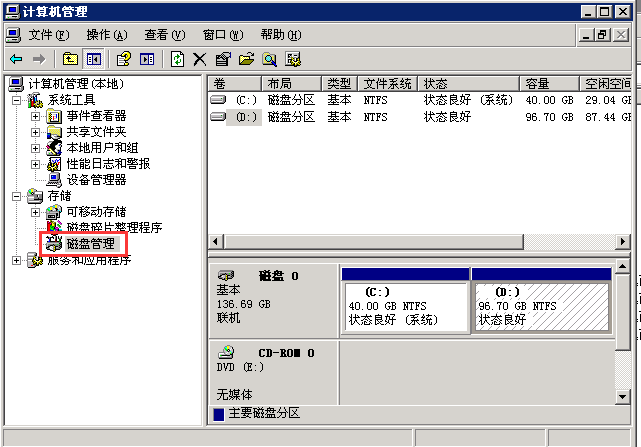Click the C: volume drive icon in list
The width and height of the screenshot is (641, 447).
218,99
